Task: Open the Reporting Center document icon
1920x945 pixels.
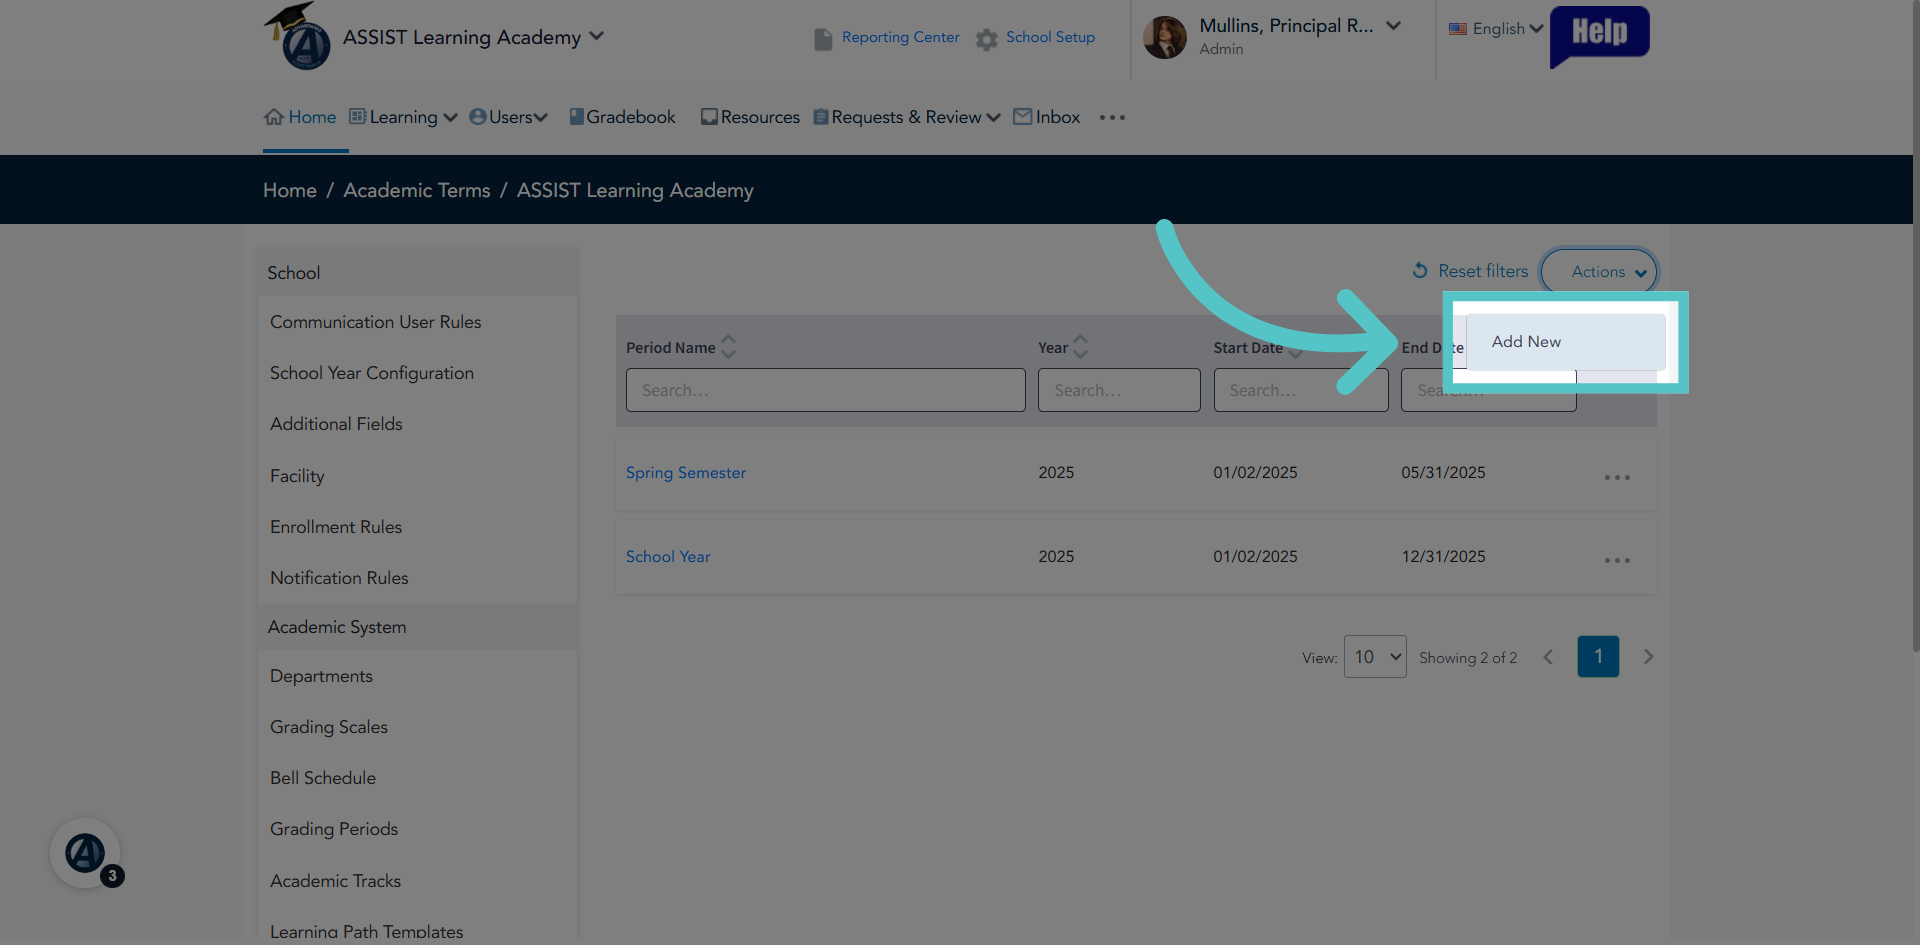Action: 823,39
